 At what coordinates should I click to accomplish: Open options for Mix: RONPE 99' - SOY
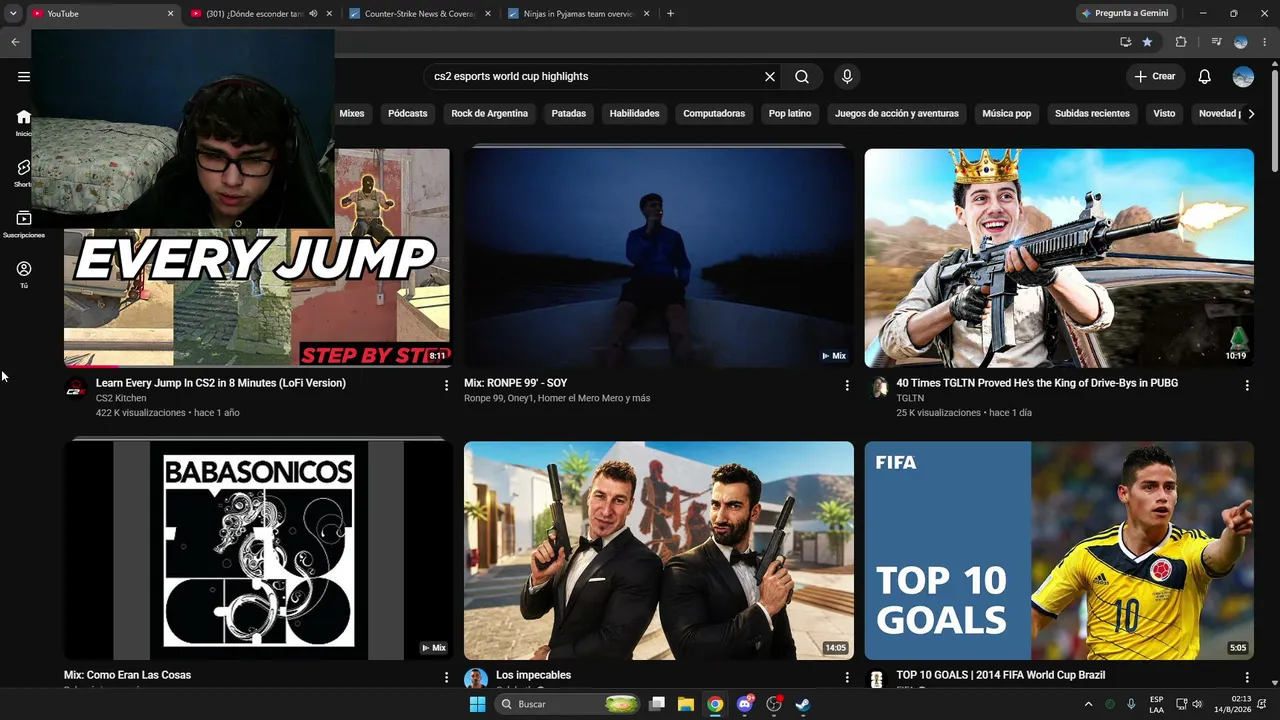pos(847,385)
